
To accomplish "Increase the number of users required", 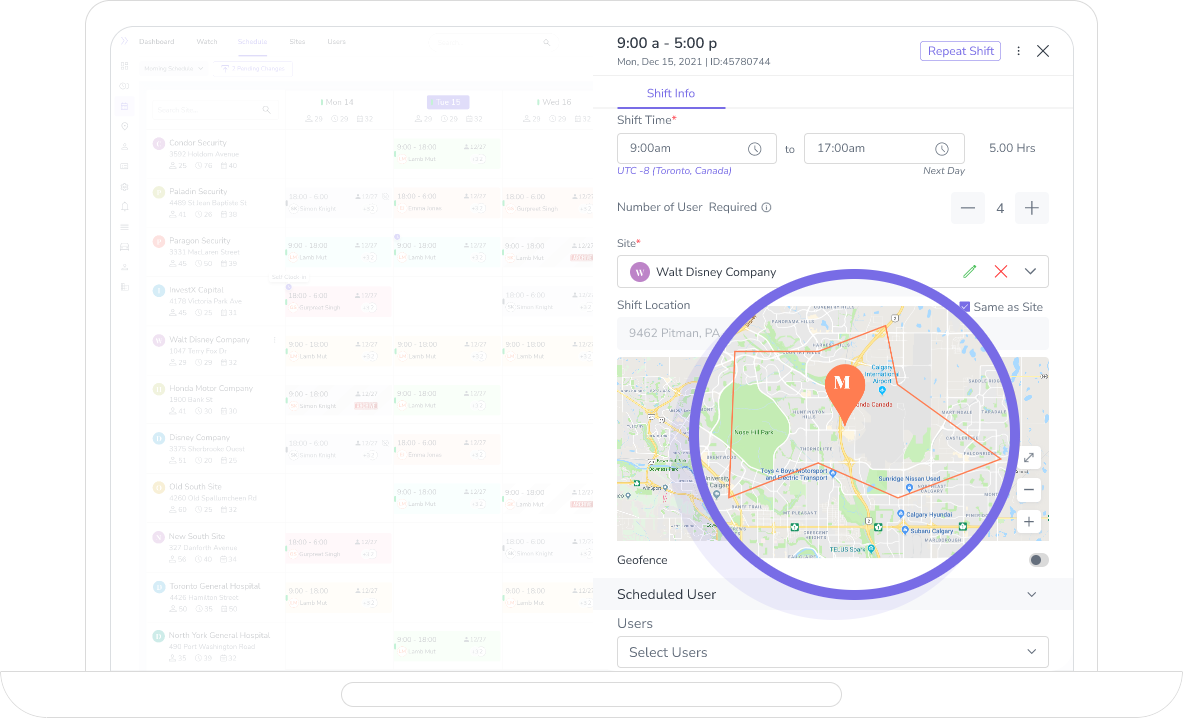I will (x=1031, y=208).
